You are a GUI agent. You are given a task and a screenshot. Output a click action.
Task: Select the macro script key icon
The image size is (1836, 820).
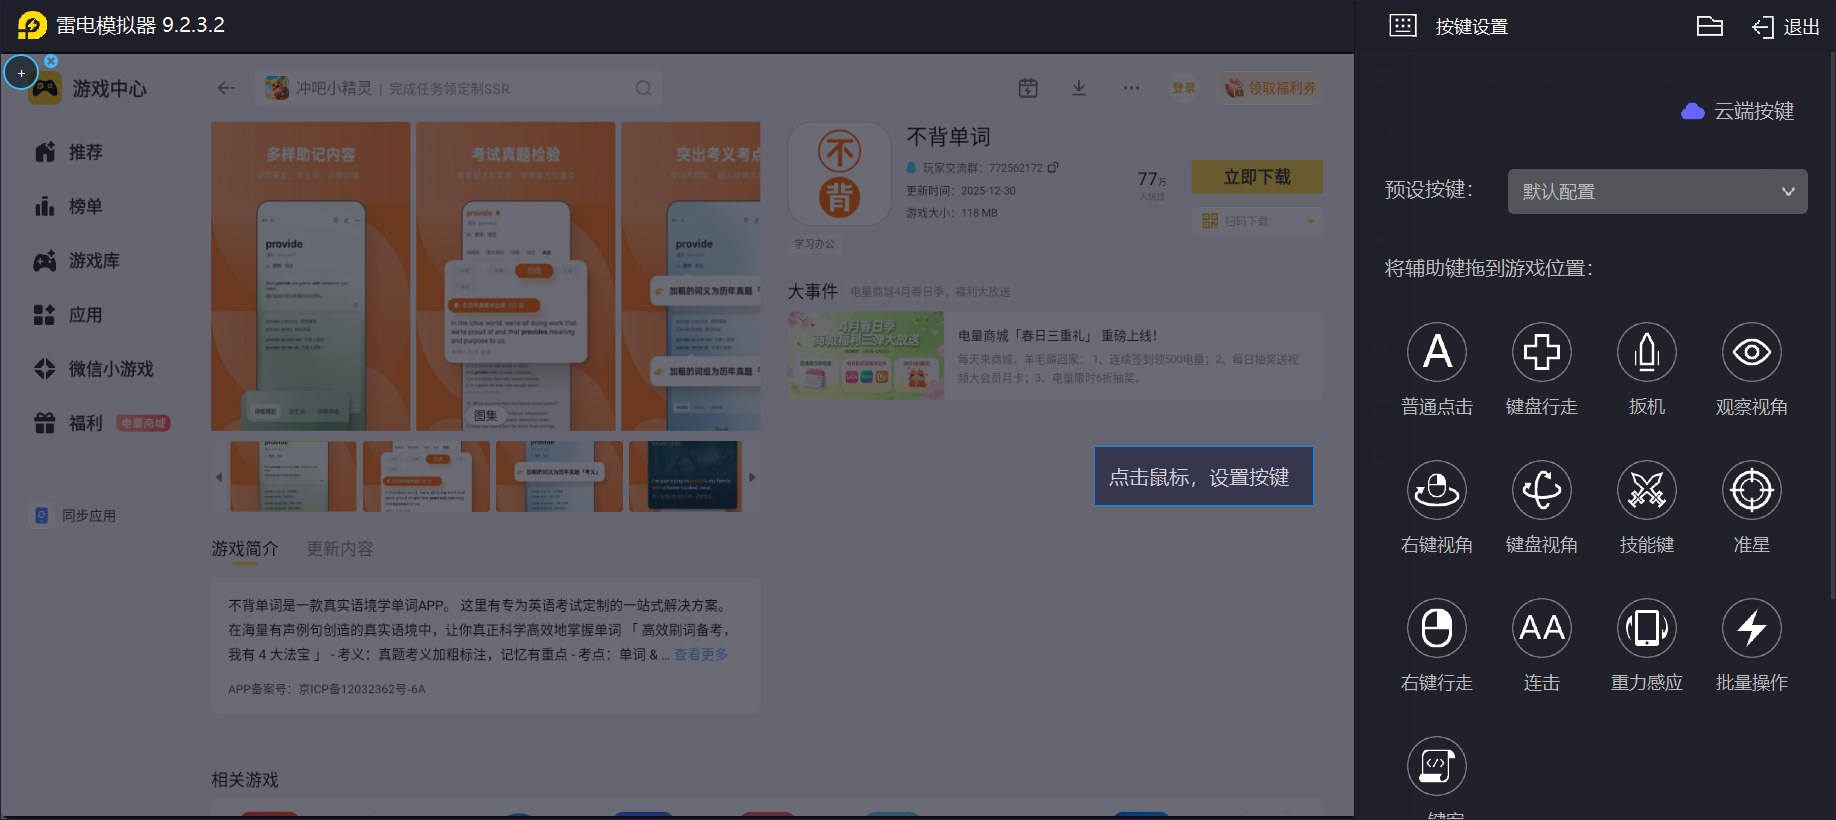(x=1437, y=766)
